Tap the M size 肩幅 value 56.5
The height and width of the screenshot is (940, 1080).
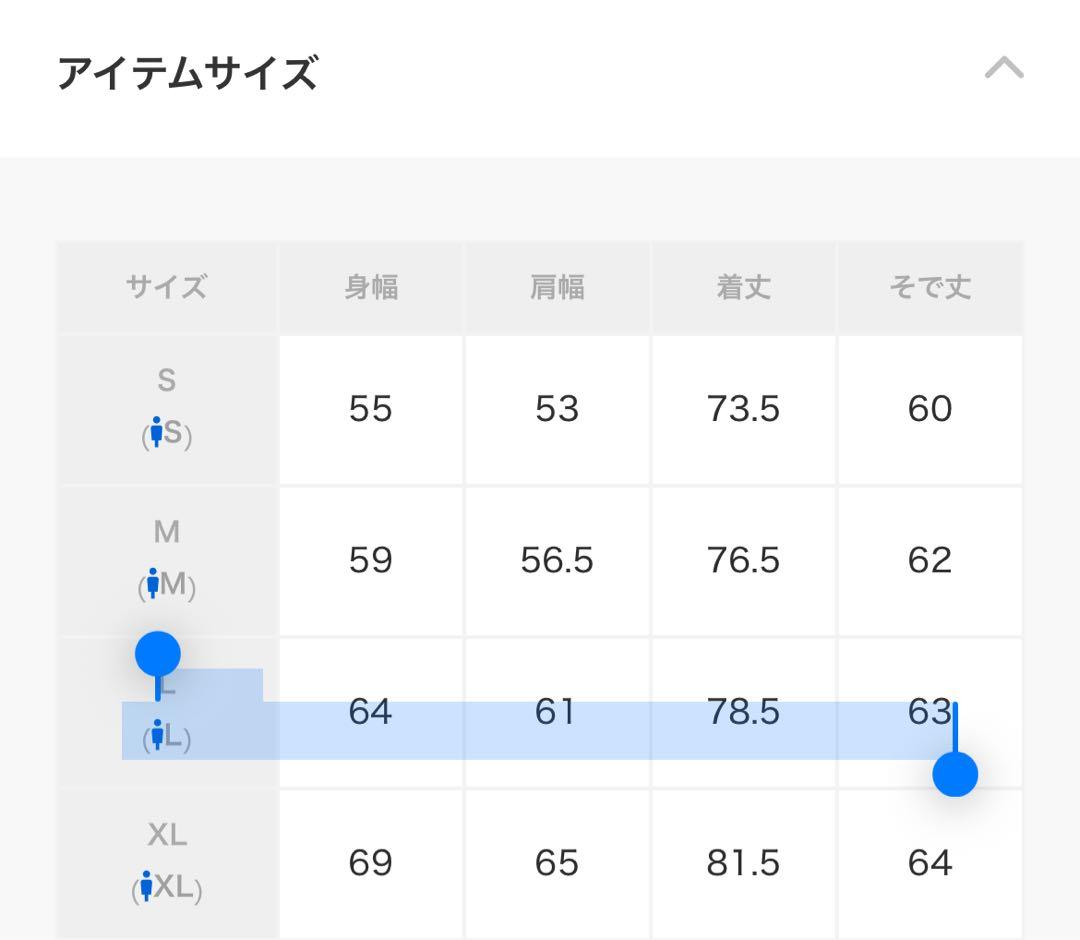coord(557,561)
